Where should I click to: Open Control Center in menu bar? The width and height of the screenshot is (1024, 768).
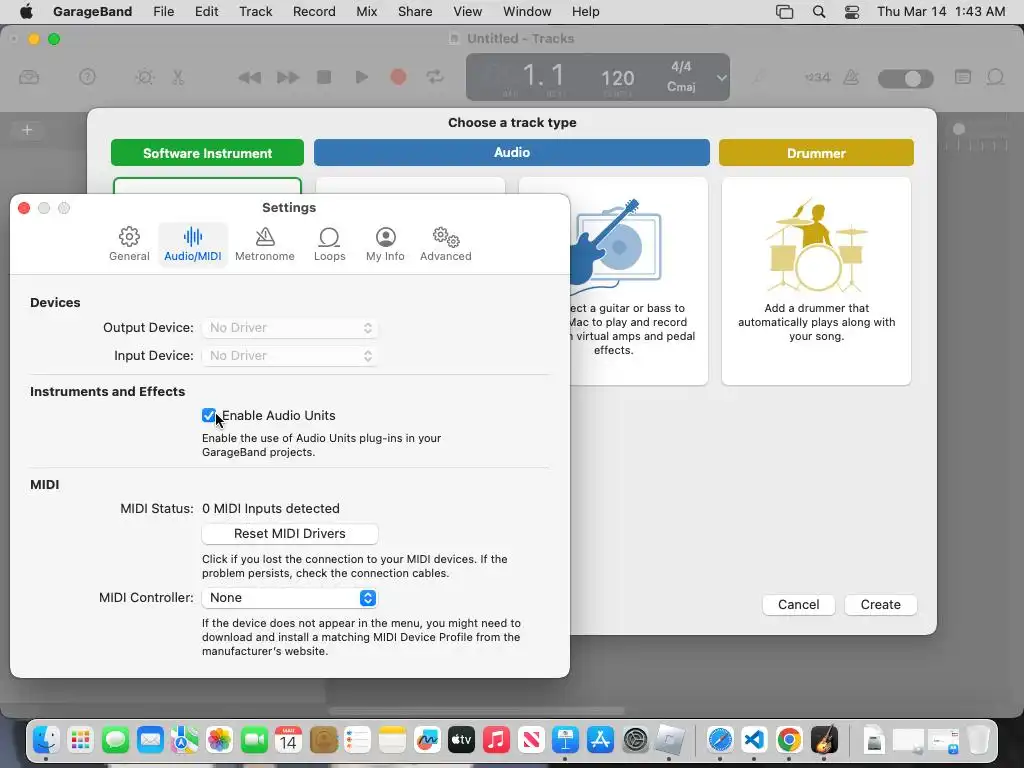tap(852, 12)
